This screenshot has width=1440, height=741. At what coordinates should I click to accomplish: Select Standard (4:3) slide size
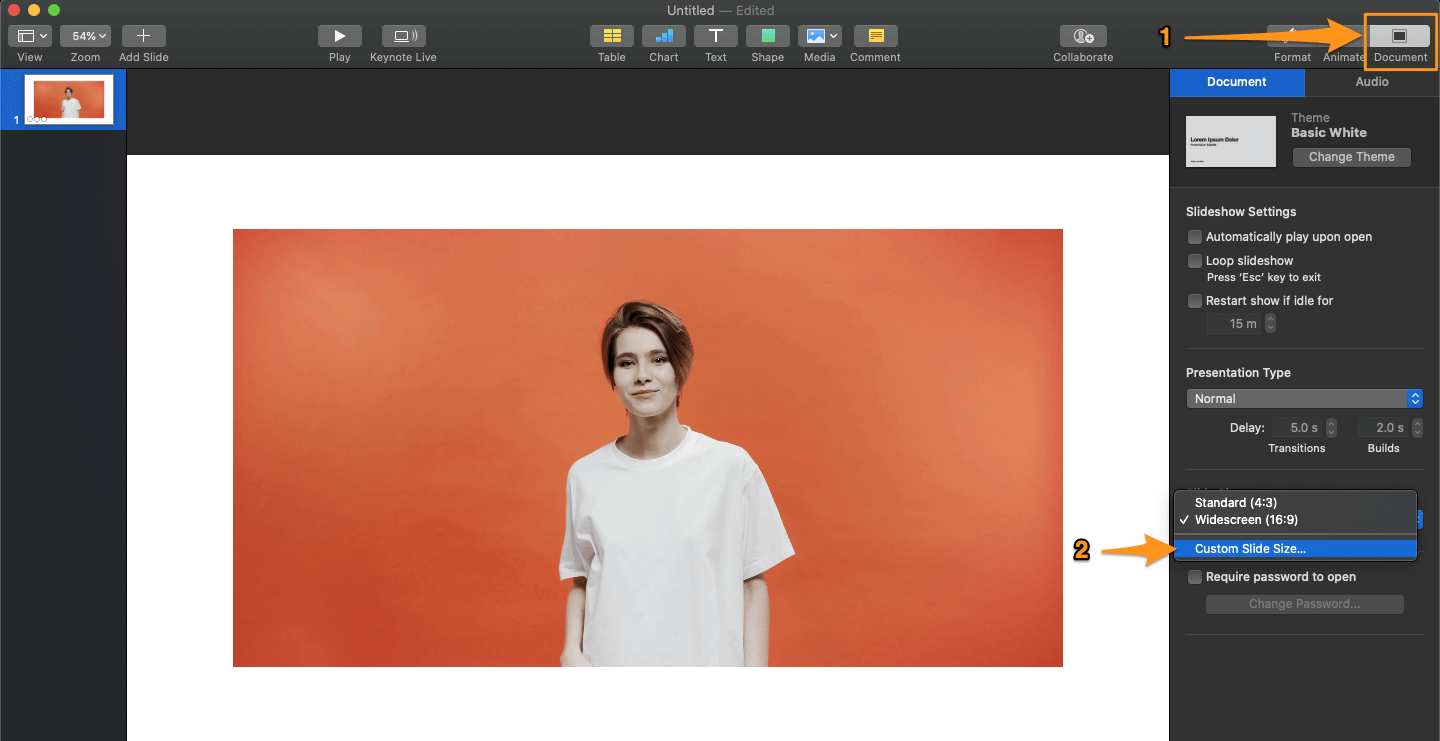pos(1295,503)
